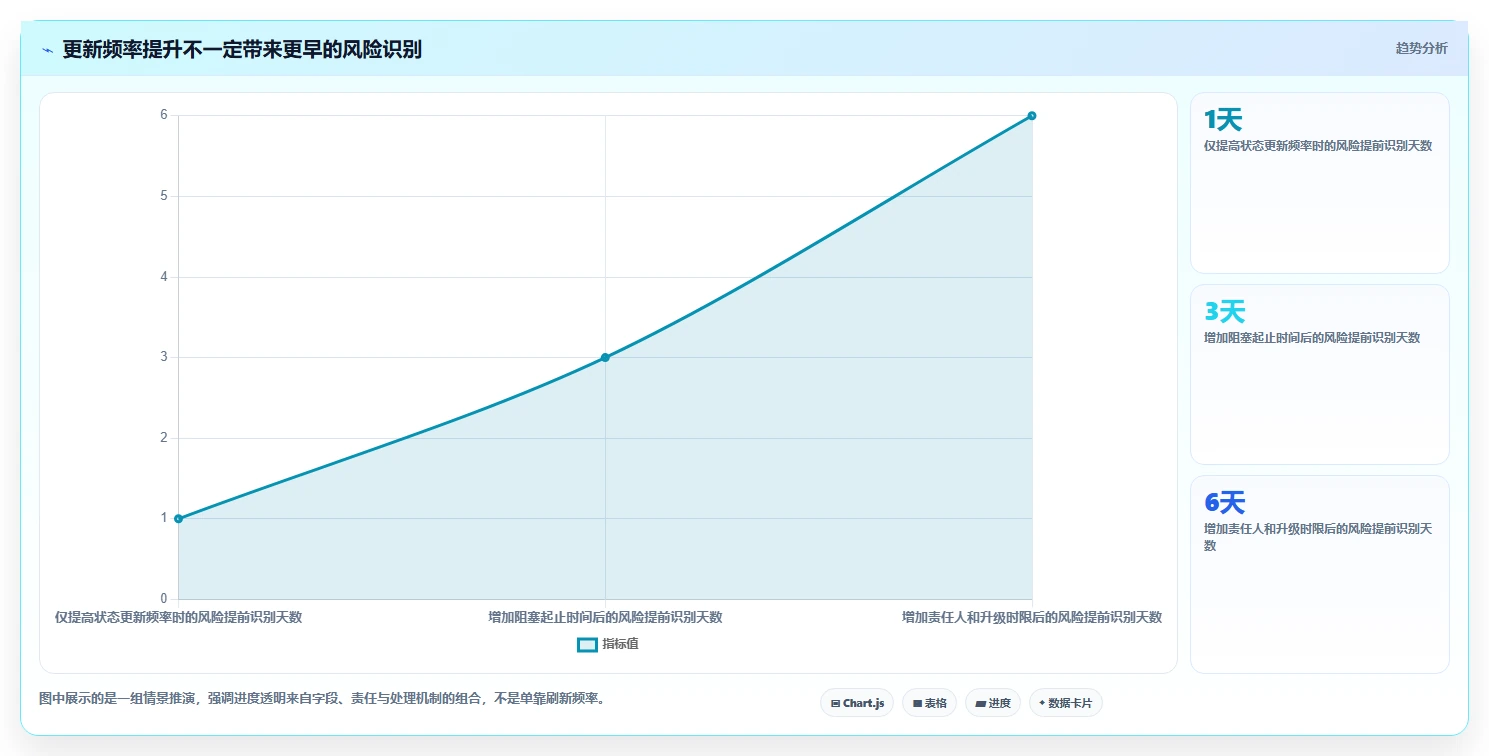Viewport: 1489px width, 756px height.
Task: Click card text 增加阻塞起止时间后的风险提前识别天数
Action: pyautogui.click(x=1312, y=338)
